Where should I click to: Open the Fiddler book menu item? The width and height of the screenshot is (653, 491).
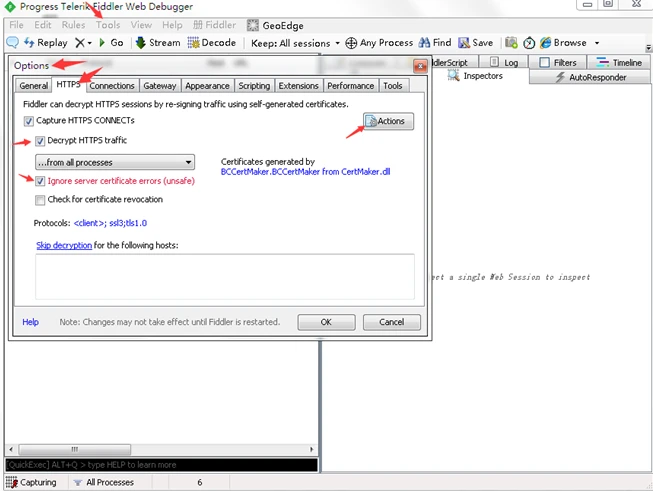214,25
